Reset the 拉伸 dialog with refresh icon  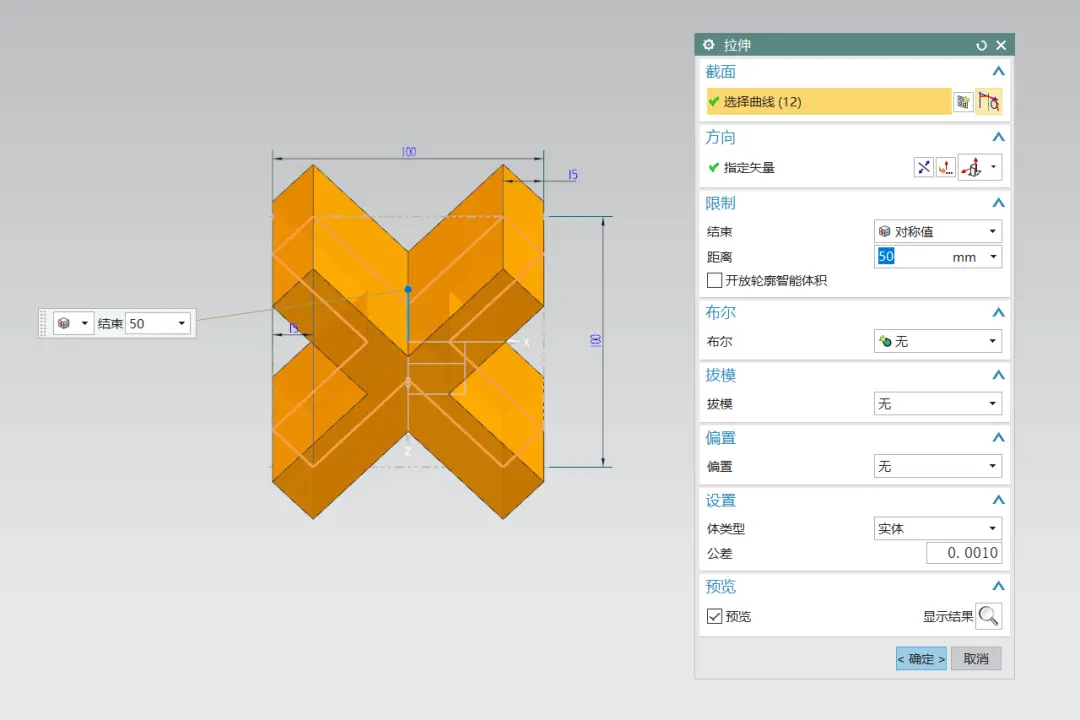982,45
